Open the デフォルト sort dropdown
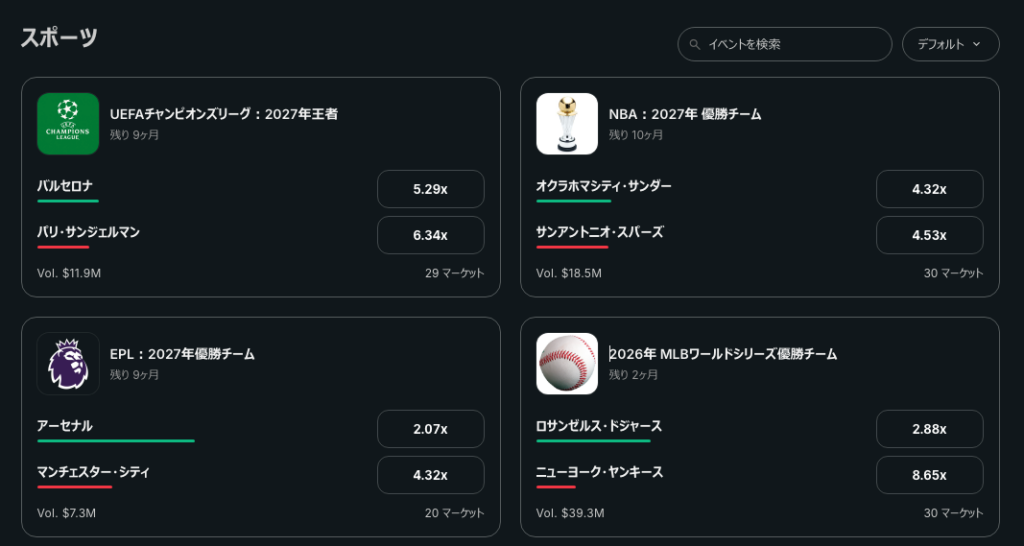This screenshot has width=1024, height=546. click(x=950, y=44)
